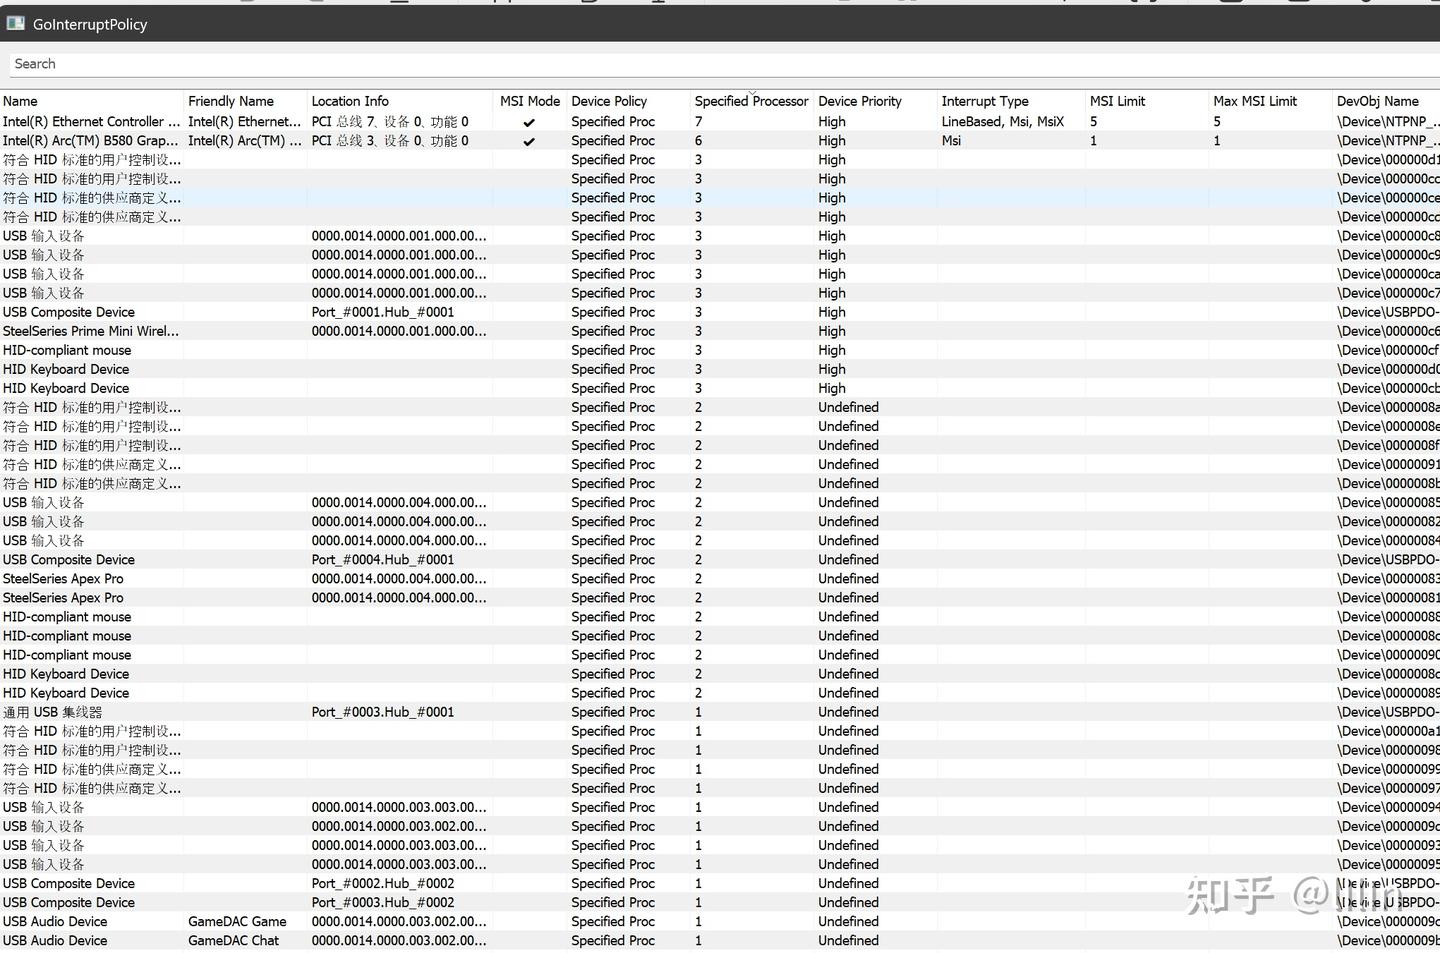Screen dimensions: 1440x953
Task: Click the 'Port_#0001.Hub_#0001' location cell
Action: 383,312
